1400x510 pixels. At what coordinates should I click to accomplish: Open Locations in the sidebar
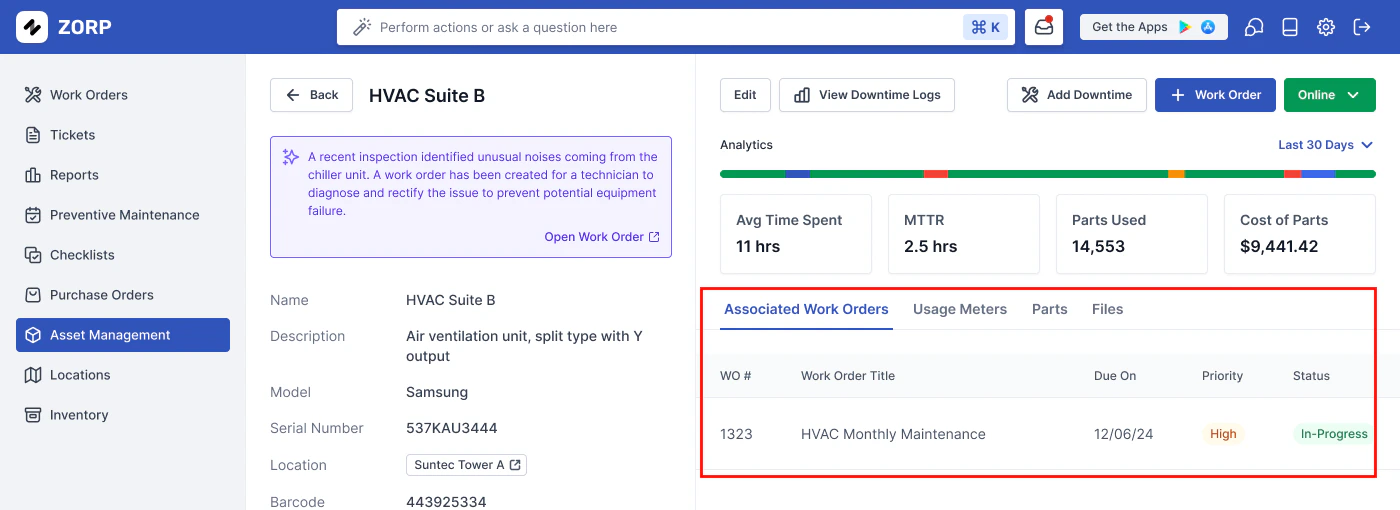(x=123, y=375)
